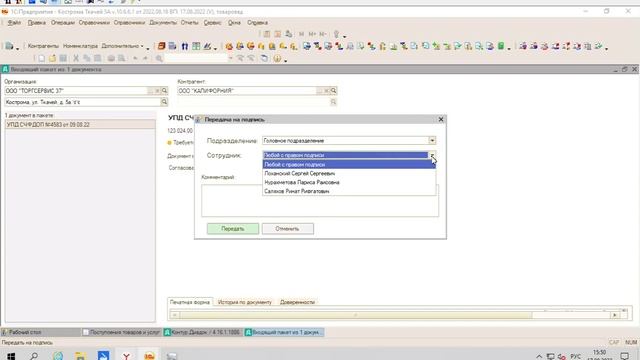Select employee Салахов in the list

pyautogui.click(x=349, y=191)
